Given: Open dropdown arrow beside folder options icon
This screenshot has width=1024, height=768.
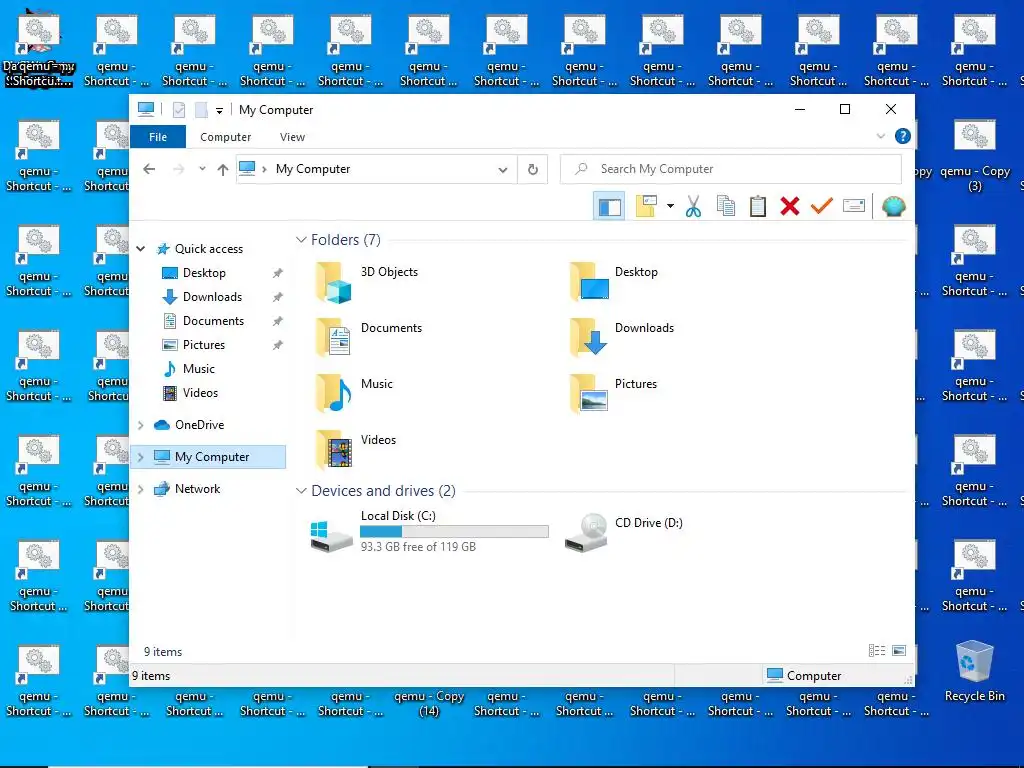Looking at the screenshot, I should click(x=670, y=206).
